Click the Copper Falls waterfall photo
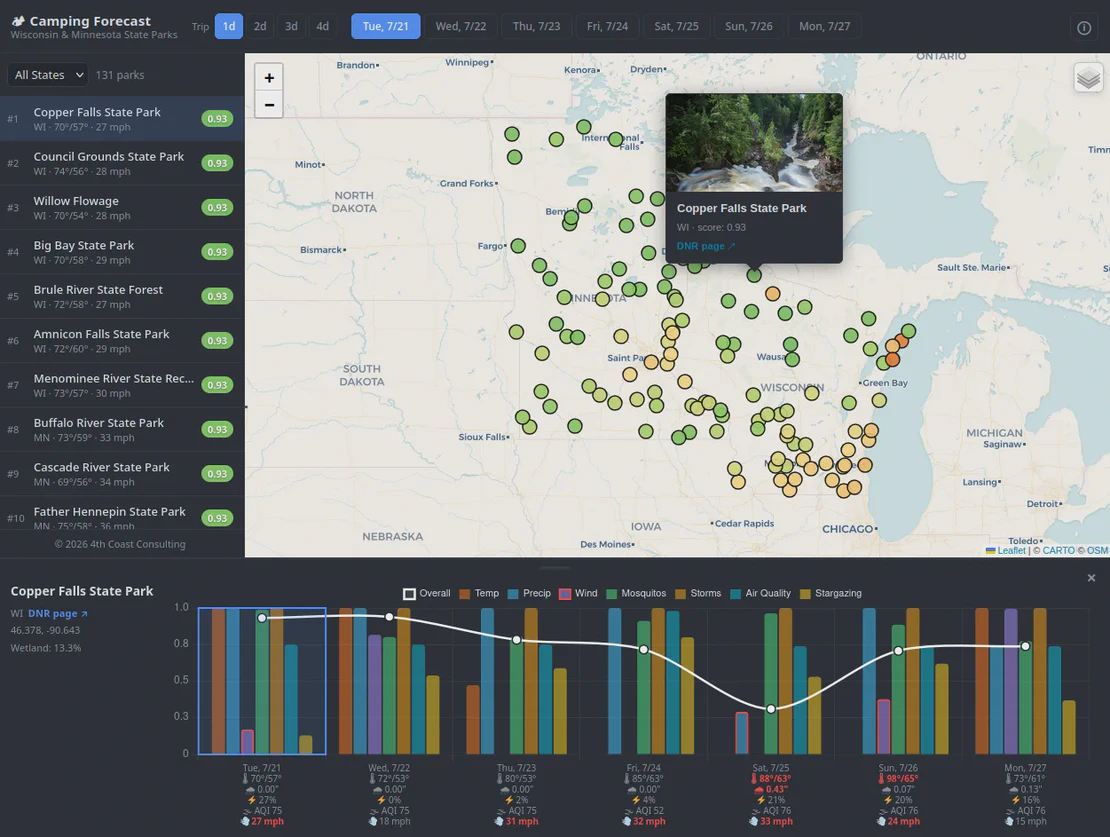Image resolution: width=1110 pixels, height=837 pixels. tap(754, 142)
